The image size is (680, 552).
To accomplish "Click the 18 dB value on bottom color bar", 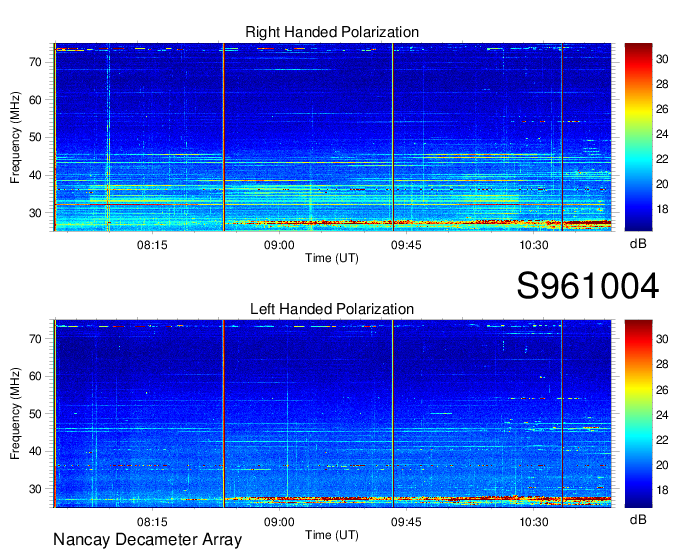I will (662, 490).
